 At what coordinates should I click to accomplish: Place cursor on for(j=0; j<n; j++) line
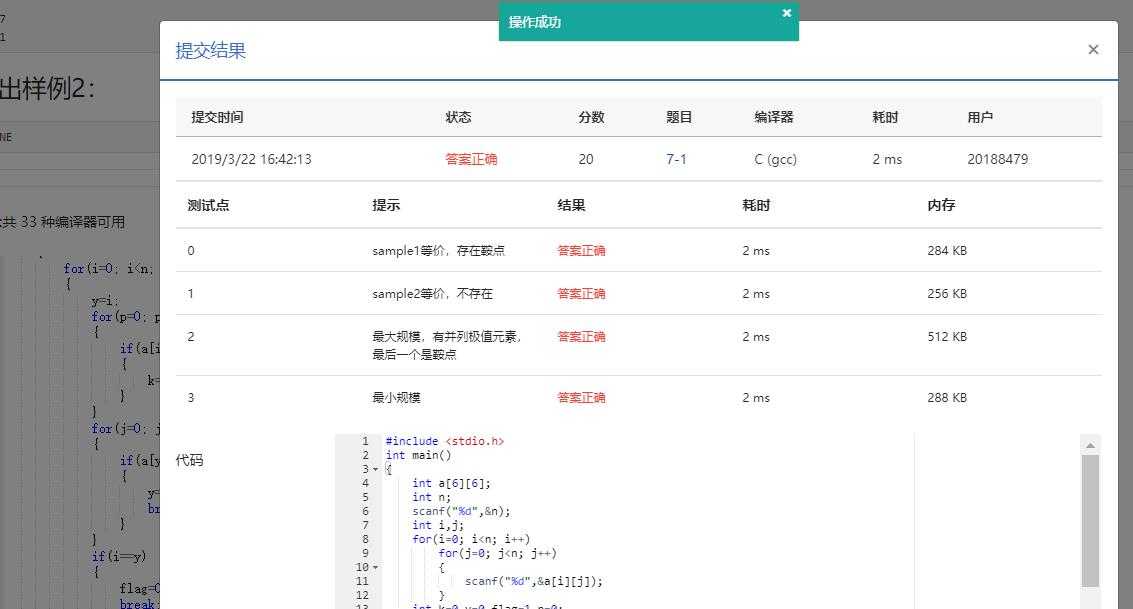[x=497, y=553]
